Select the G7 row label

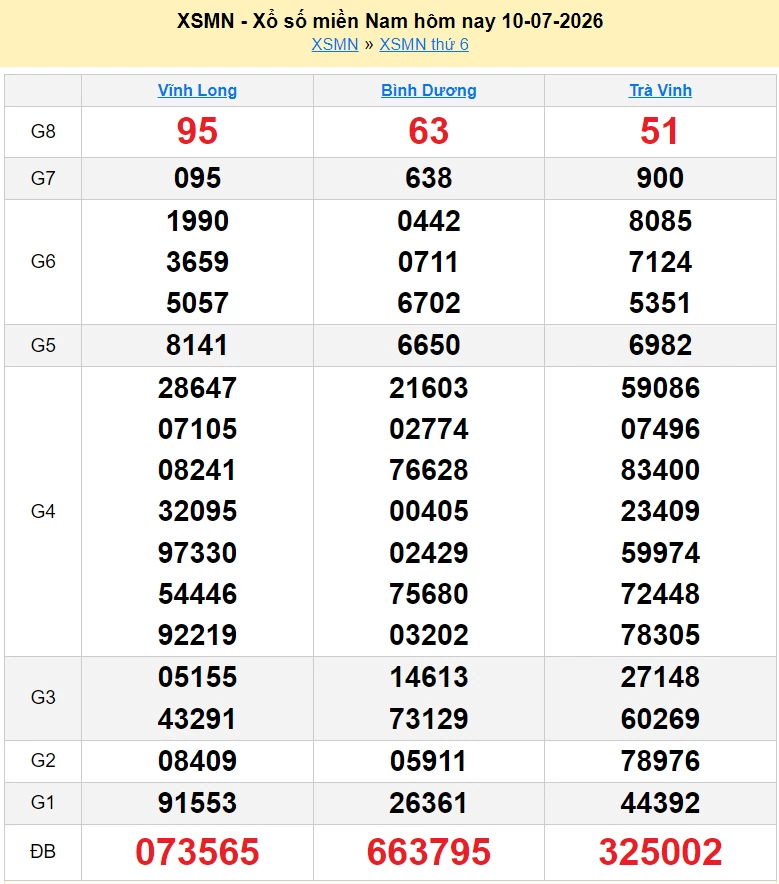[x=43, y=178]
